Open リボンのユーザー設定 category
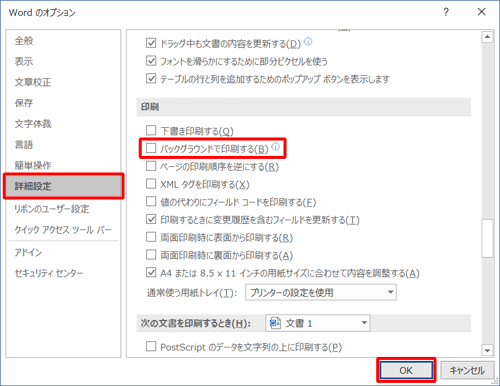This screenshot has width=500, height=386. (52, 209)
